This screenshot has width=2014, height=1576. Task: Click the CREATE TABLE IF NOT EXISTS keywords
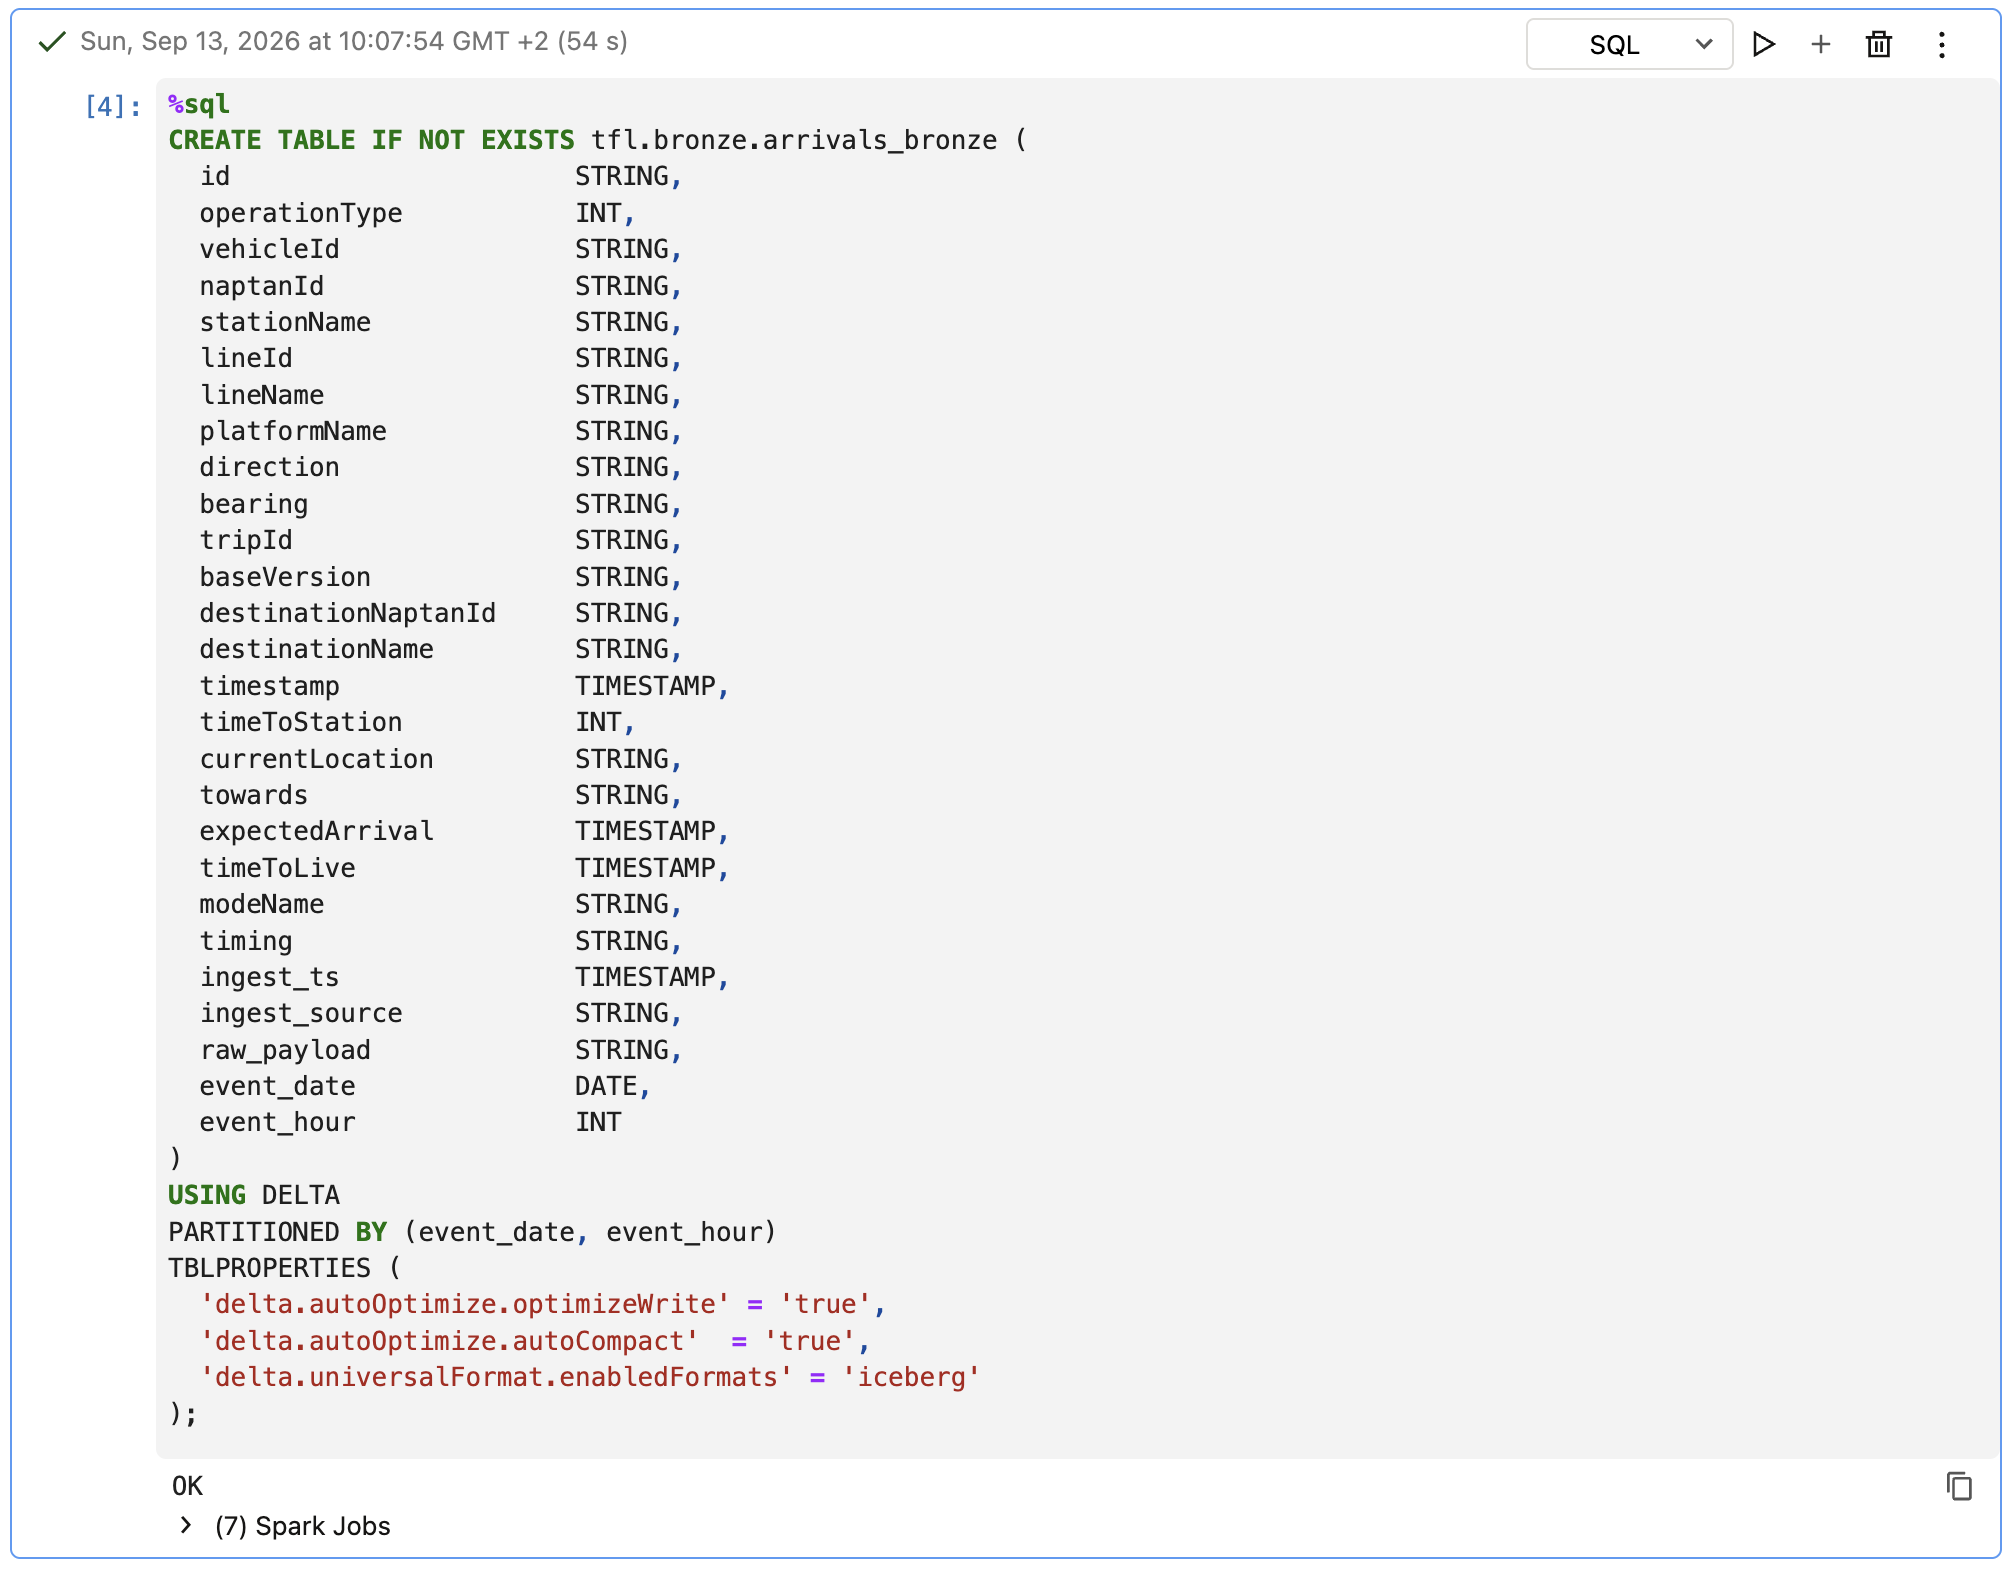tap(372, 140)
